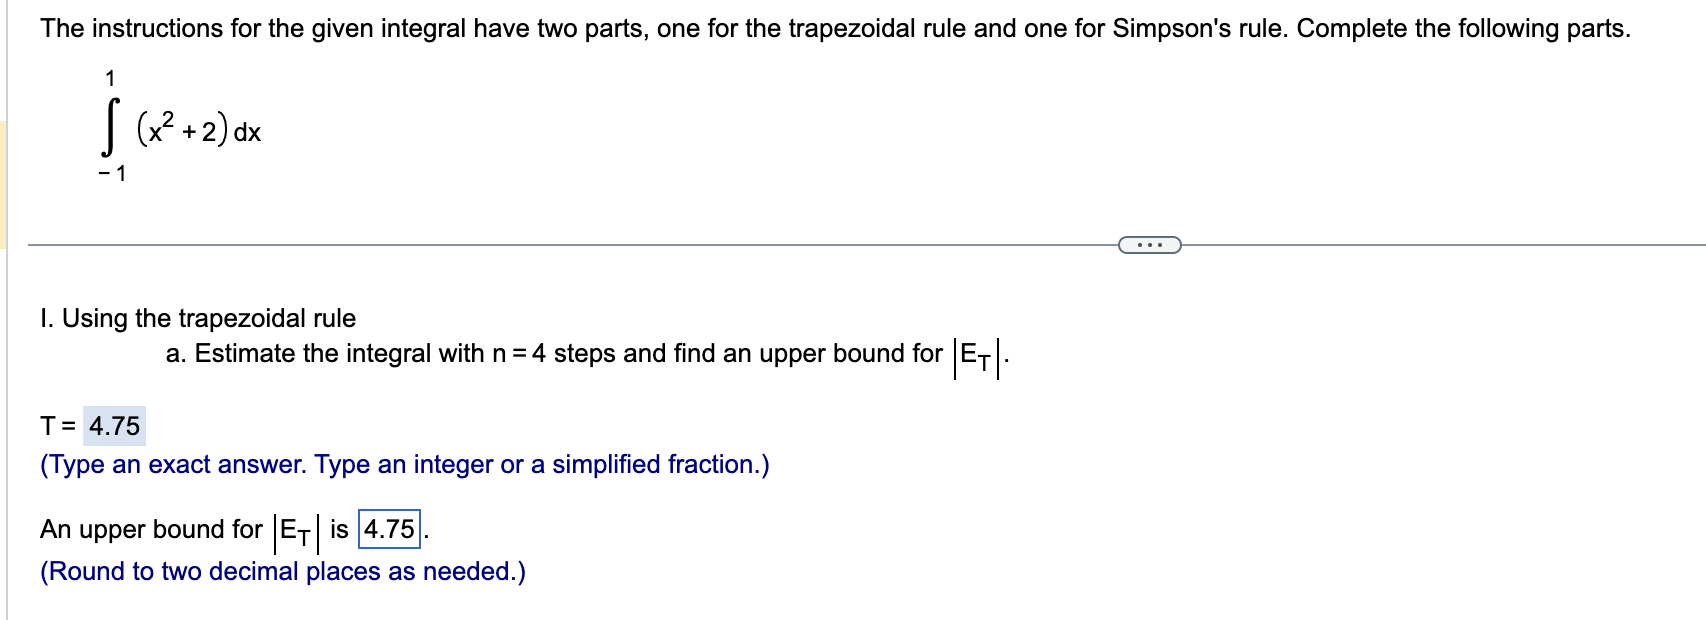Expand the question options via ellipsis
Viewport: 1706px width, 620px height.
tap(1152, 243)
